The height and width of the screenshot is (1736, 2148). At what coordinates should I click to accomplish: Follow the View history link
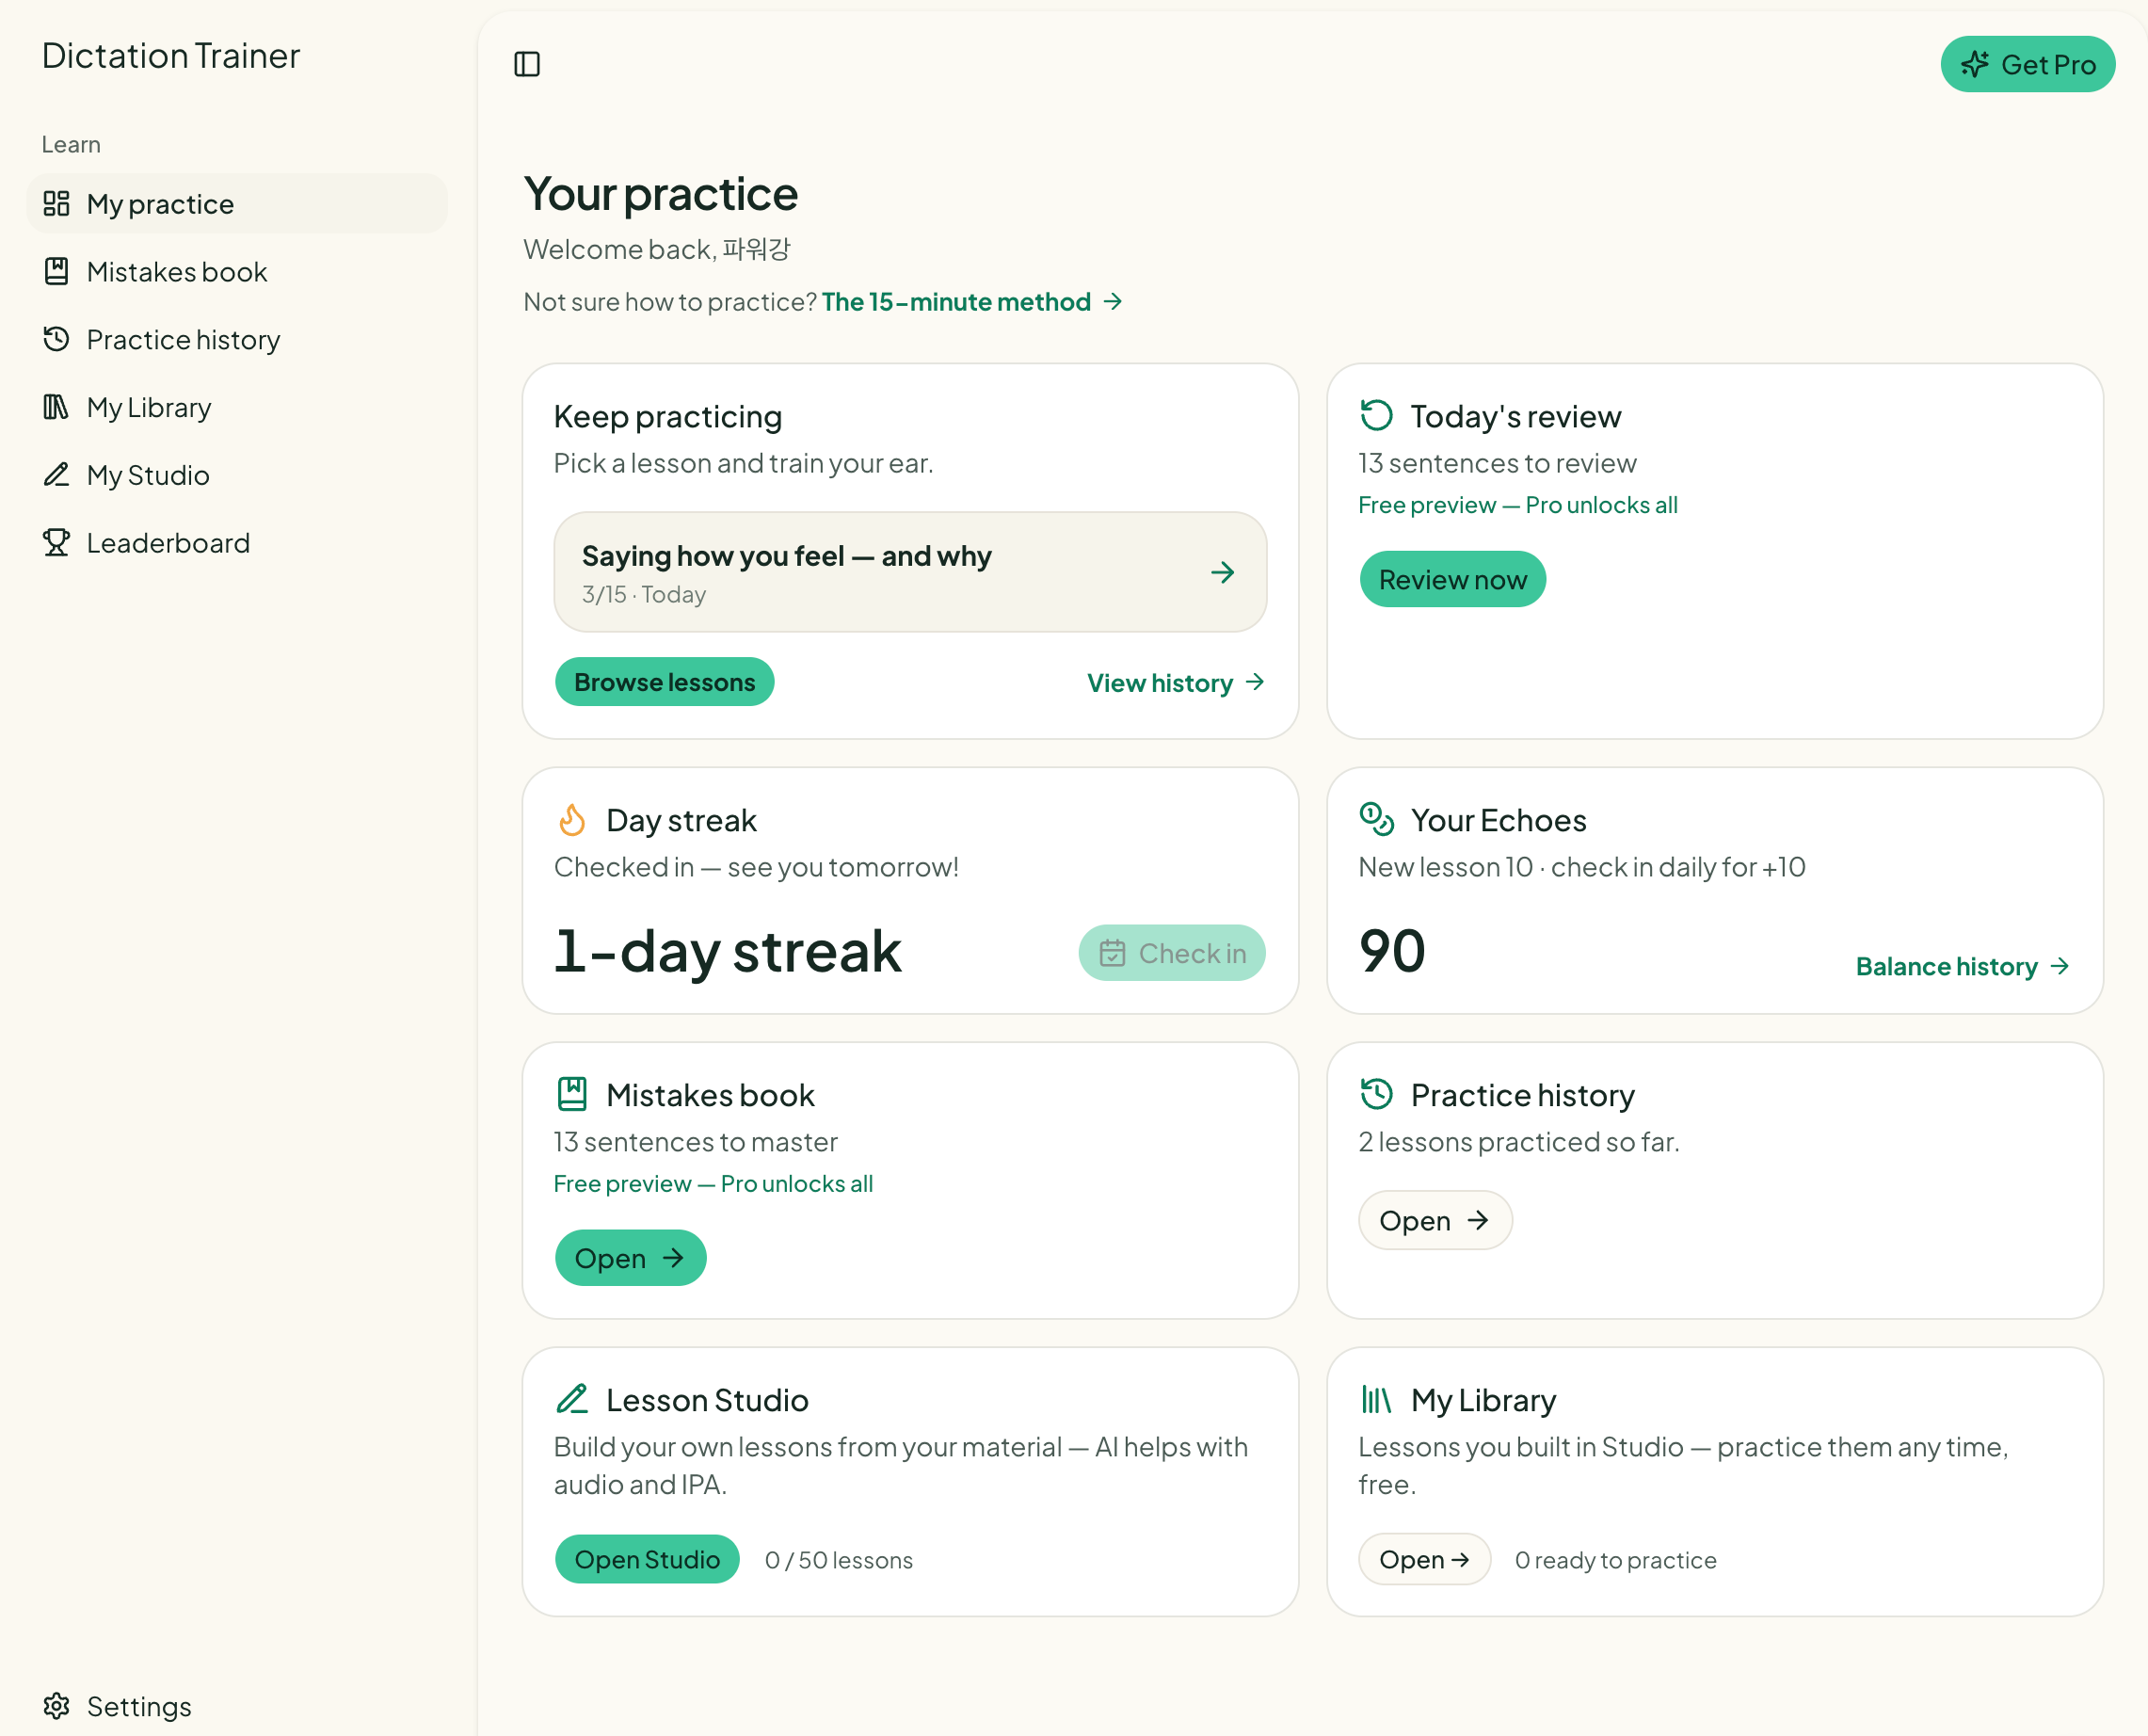click(1176, 683)
